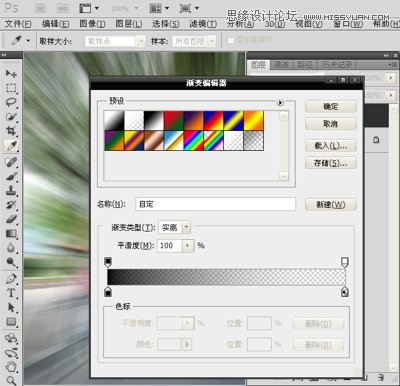Image resolution: width=400 pixels, height=386 pixels.
Task: Select the Pen tool
Action: [11, 278]
